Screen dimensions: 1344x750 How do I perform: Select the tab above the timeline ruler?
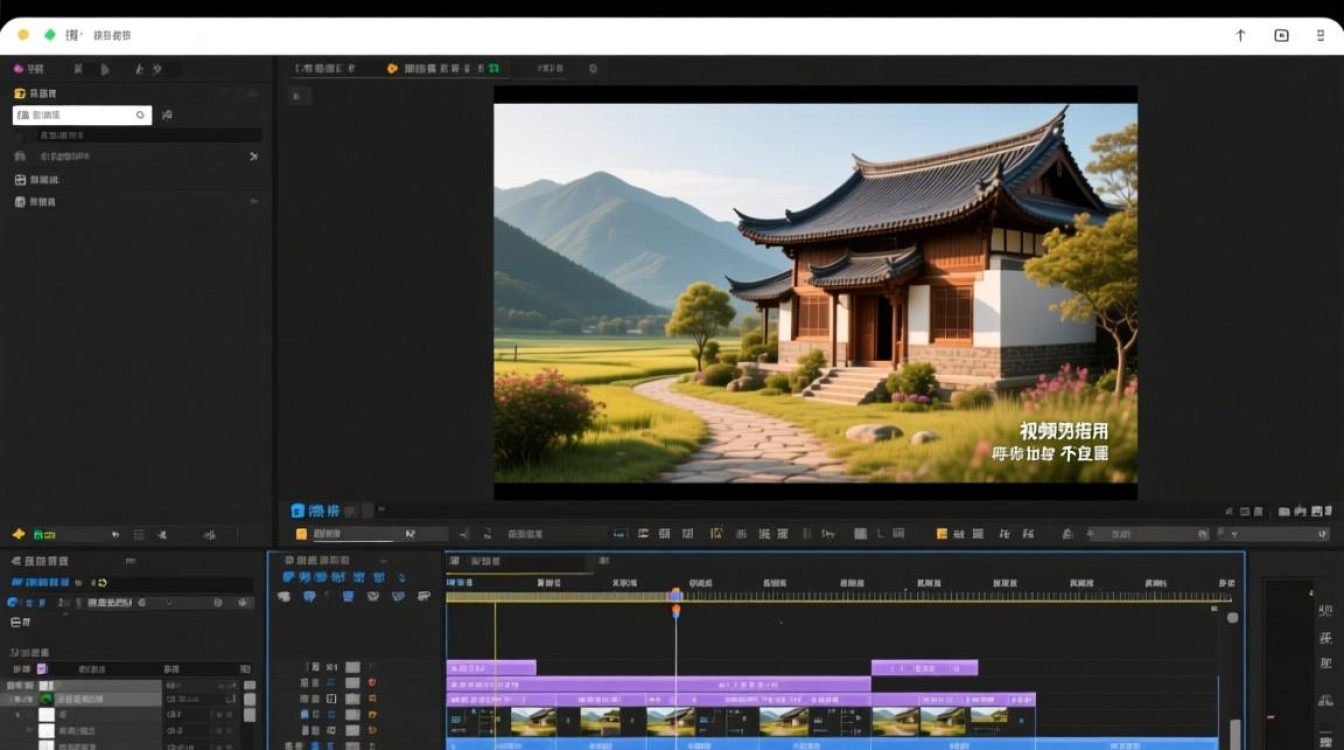(x=478, y=561)
